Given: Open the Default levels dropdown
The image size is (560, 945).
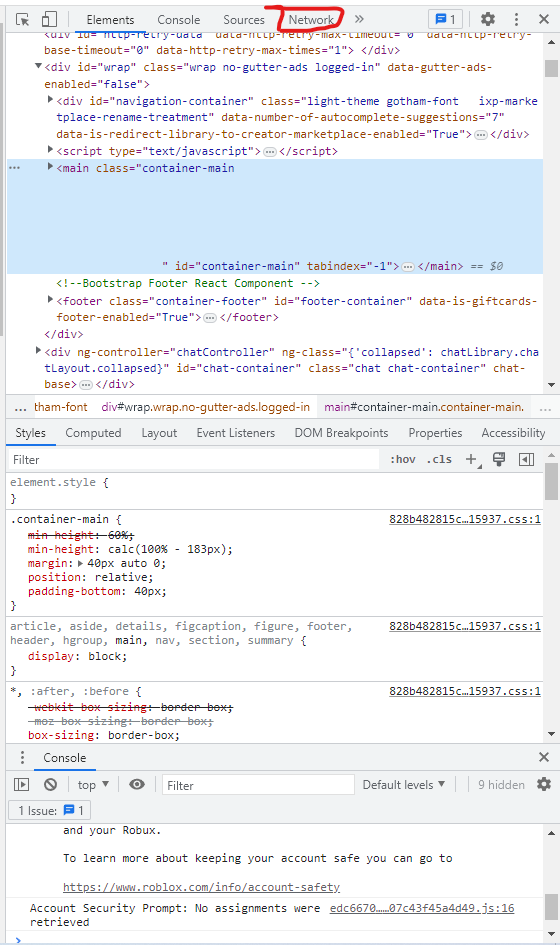Looking at the screenshot, I should [x=404, y=785].
